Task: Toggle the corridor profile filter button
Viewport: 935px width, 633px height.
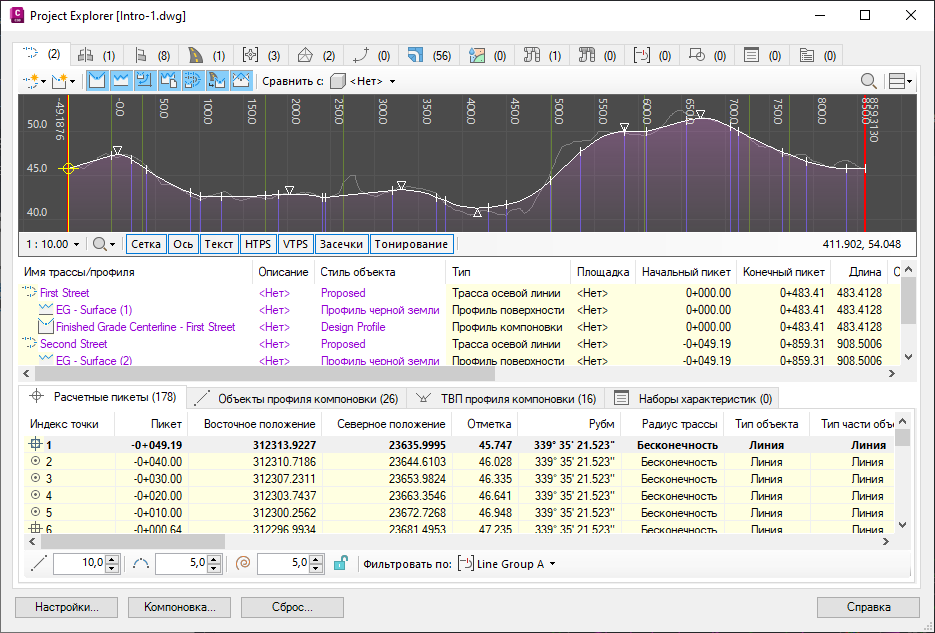Action: tap(216, 80)
